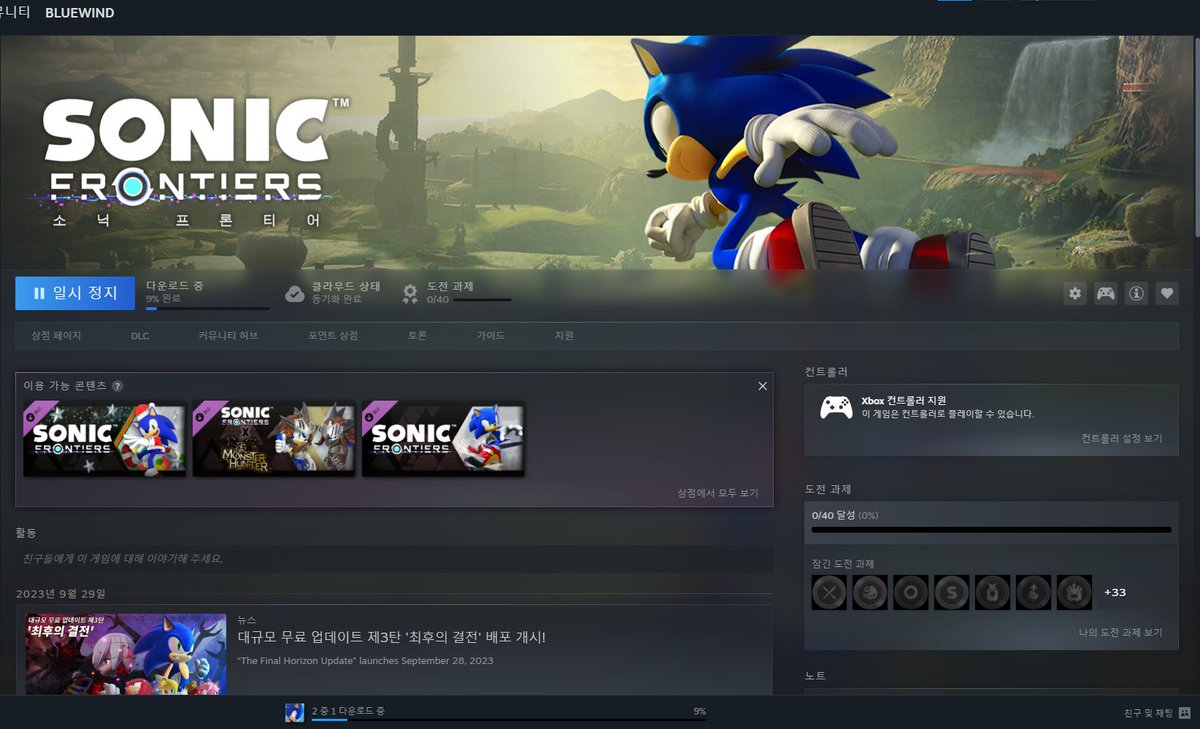Open the 상점 페이지 tab
This screenshot has width=1200, height=729.
pos(56,336)
